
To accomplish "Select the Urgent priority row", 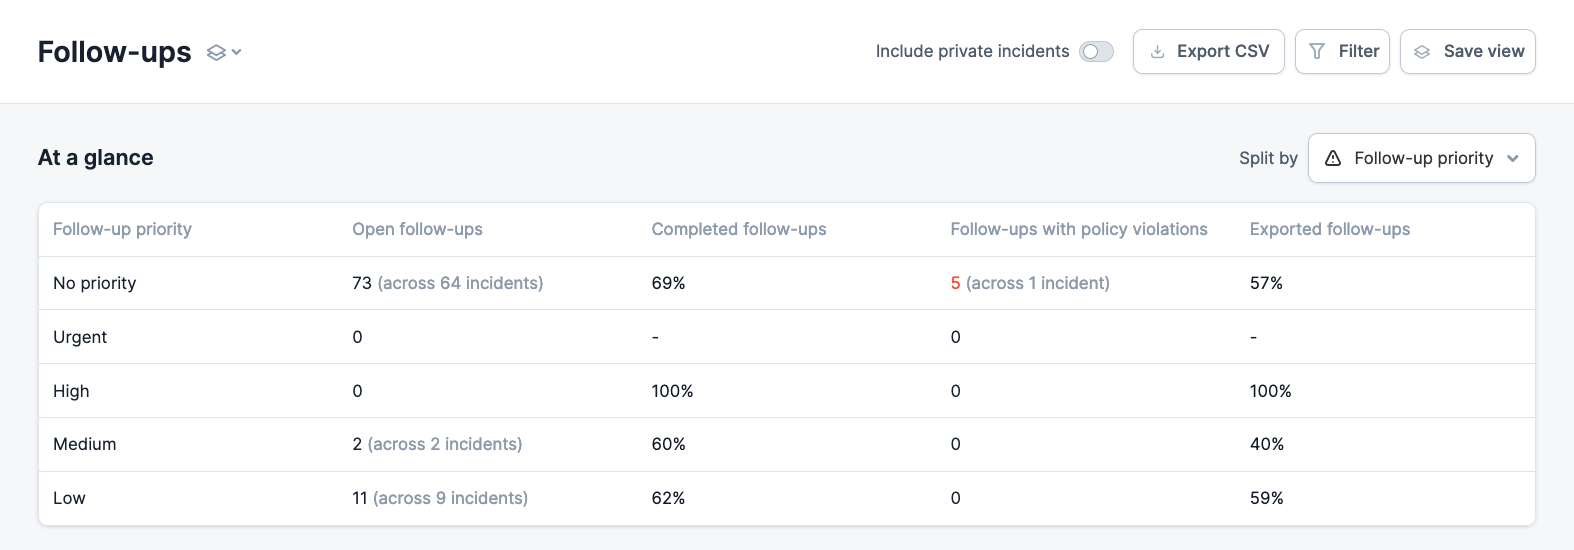I will 80,337.
